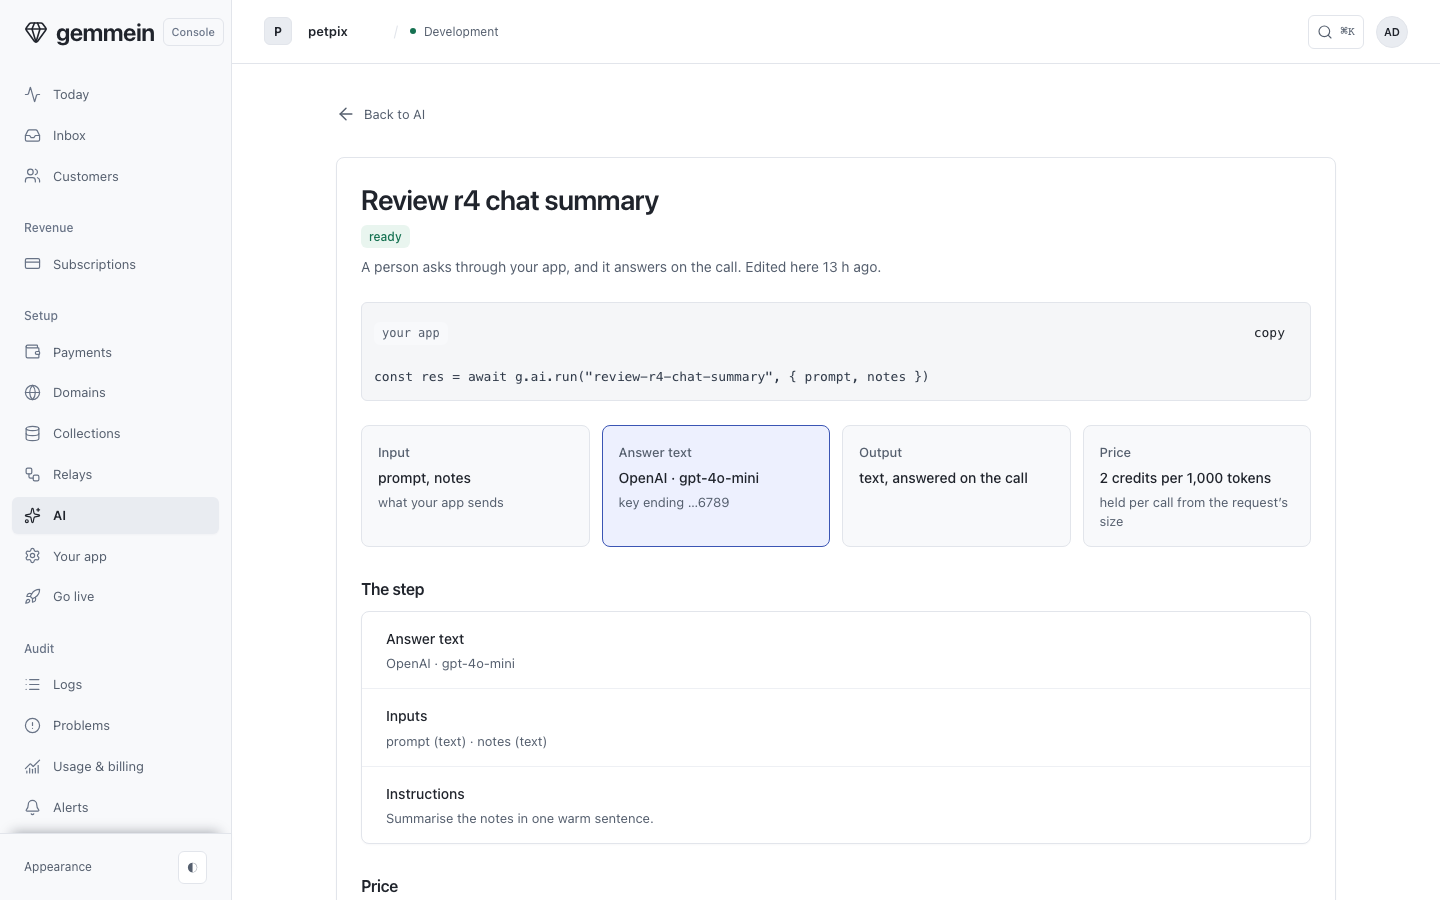This screenshot has height=900, width=1440.
Task: Open Inbox via its tray icon
Action: coord(33,135)
